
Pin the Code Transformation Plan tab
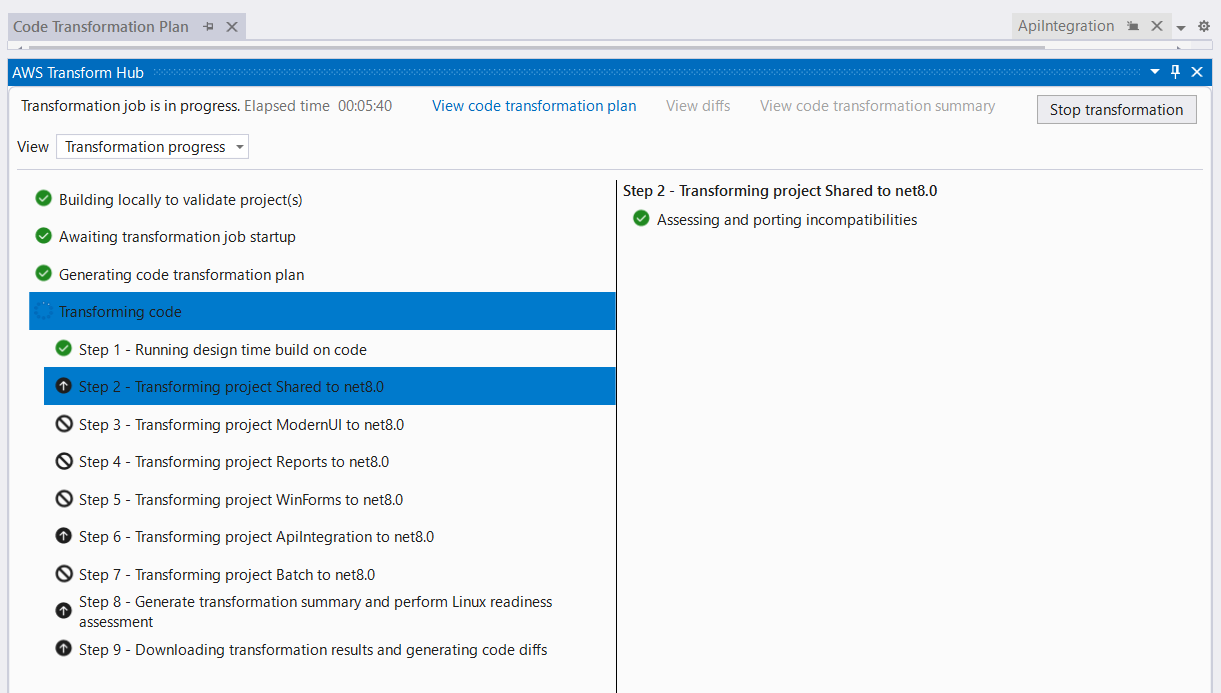tap(209, 27)
